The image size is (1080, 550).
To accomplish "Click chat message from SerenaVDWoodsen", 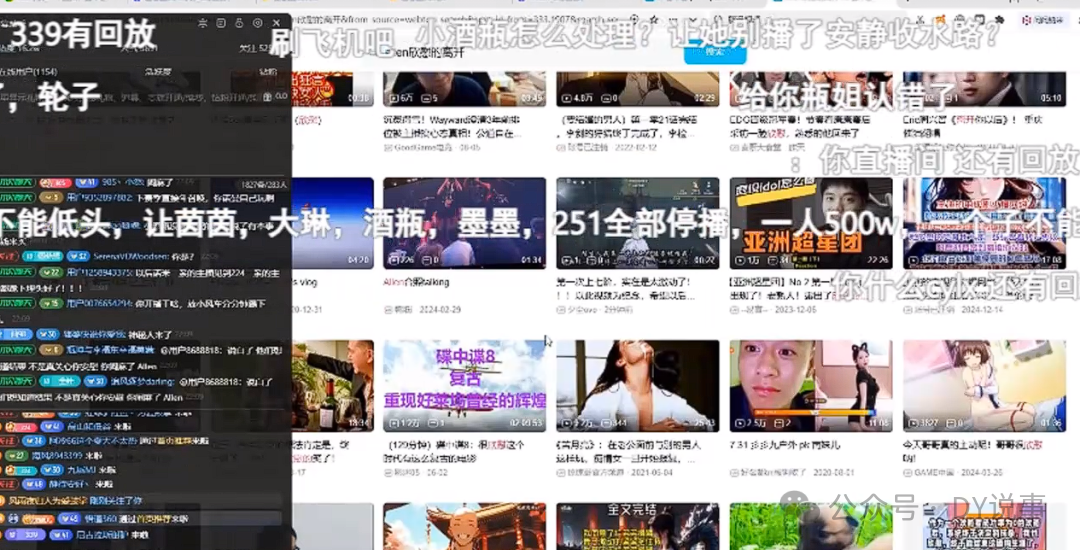I will point(143,257).
